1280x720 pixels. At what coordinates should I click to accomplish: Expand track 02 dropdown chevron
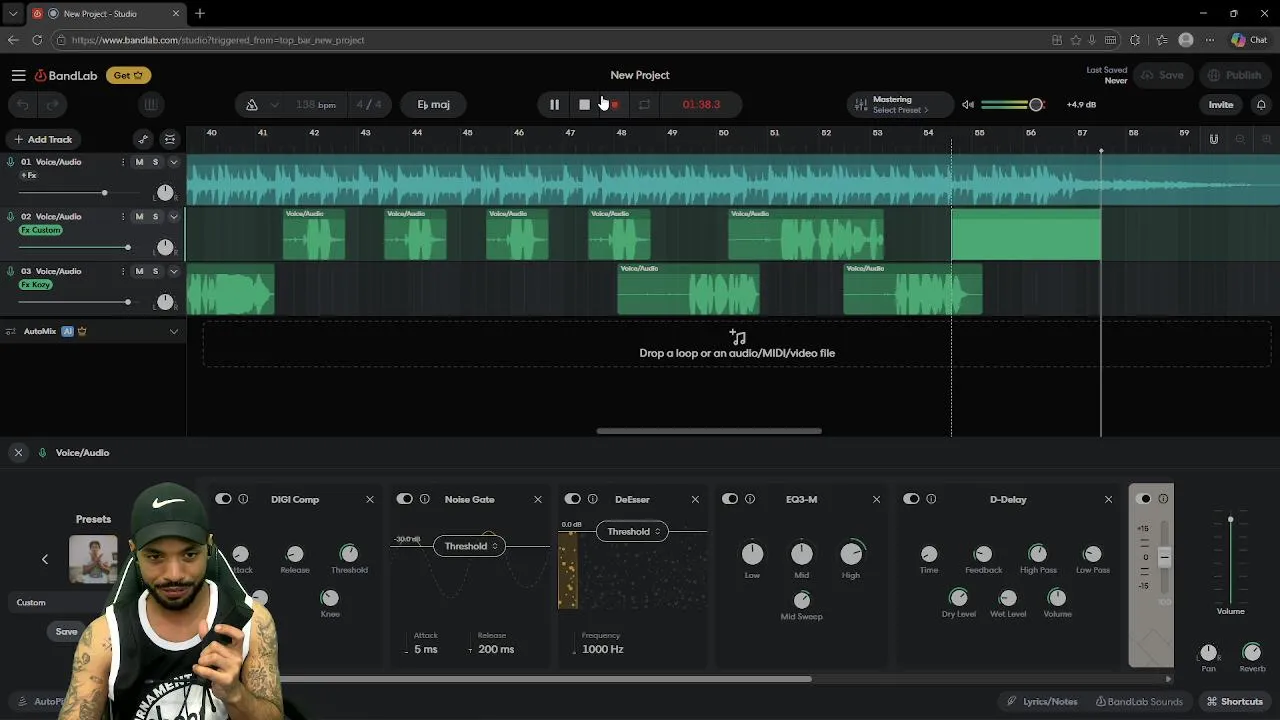173,216
